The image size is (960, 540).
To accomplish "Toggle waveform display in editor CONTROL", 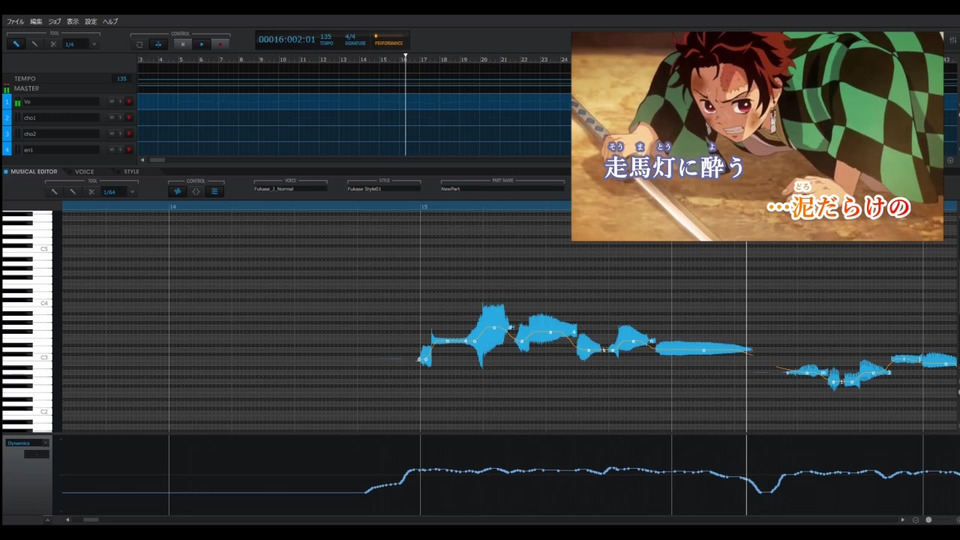I will (x=178, y=192).
